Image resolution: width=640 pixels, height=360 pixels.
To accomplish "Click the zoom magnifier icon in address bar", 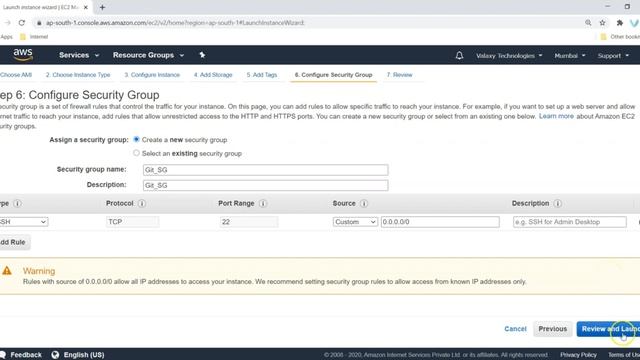I will pyautogui.click(x=588, y=23).
